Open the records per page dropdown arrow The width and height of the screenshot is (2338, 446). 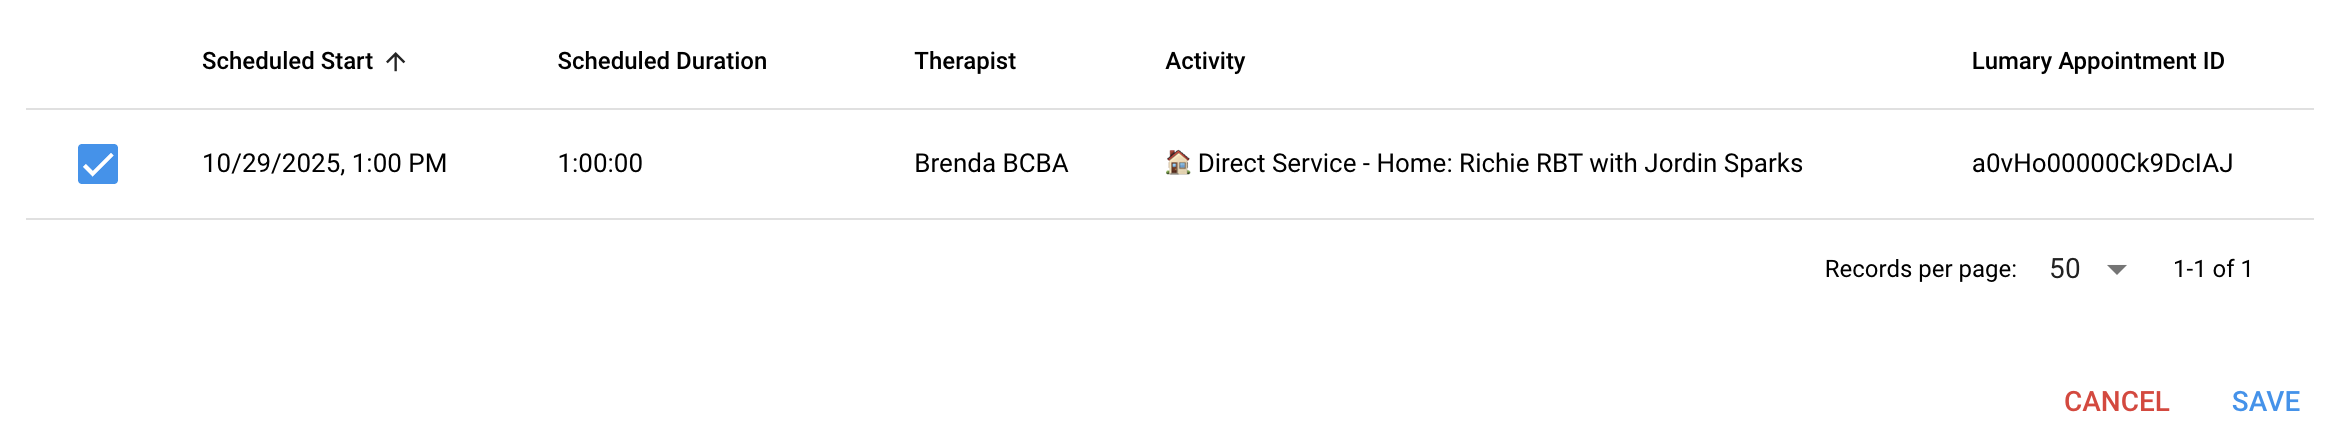[x=2116, y=269]
